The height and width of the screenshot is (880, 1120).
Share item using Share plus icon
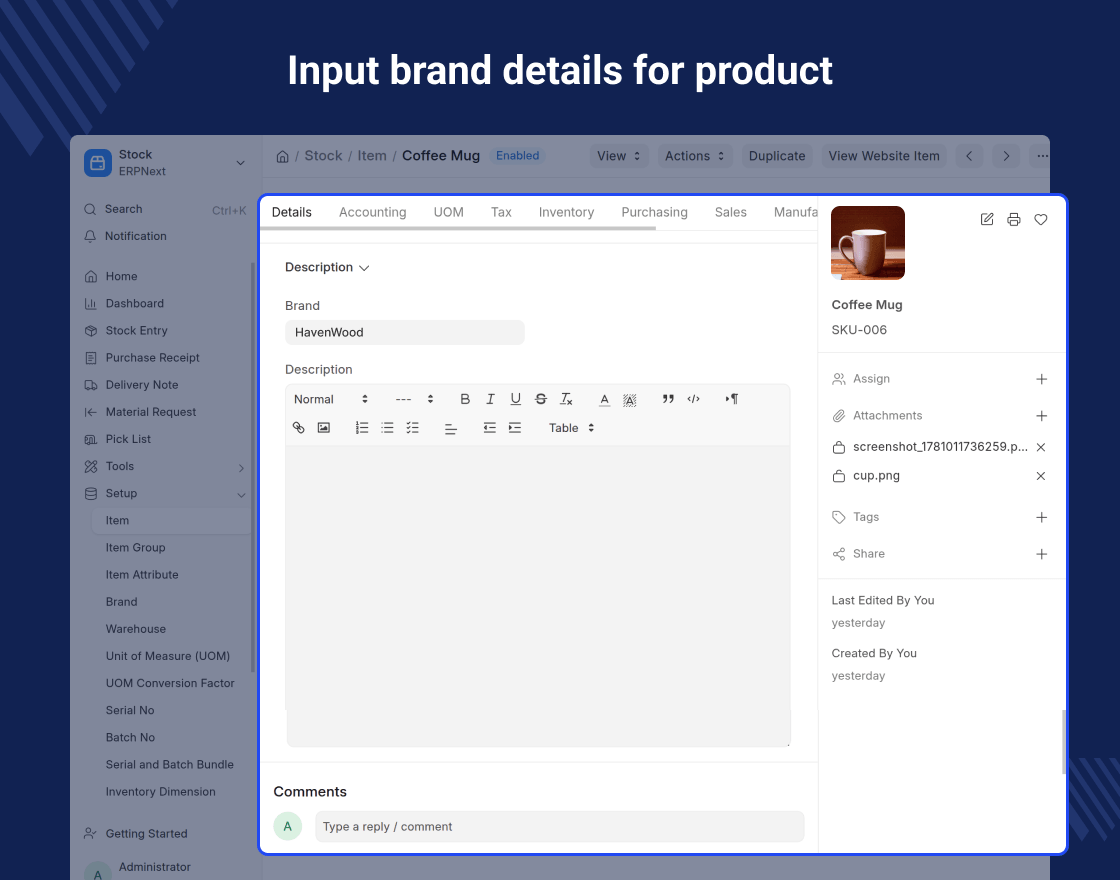(x=1041, y=554)
